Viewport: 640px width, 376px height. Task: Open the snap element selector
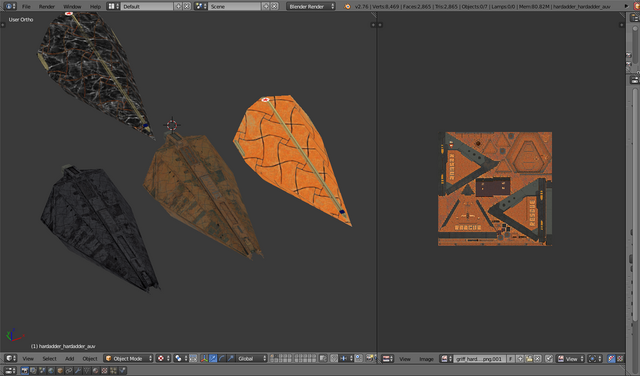[346, 358]
